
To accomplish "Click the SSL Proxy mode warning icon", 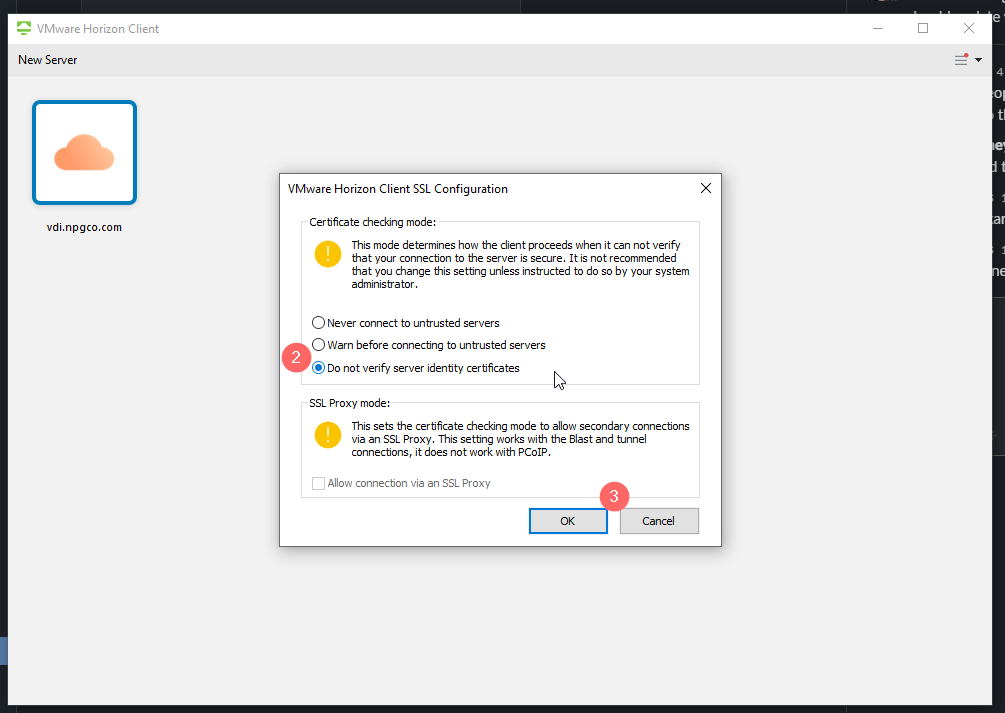I will pos(328,435).
